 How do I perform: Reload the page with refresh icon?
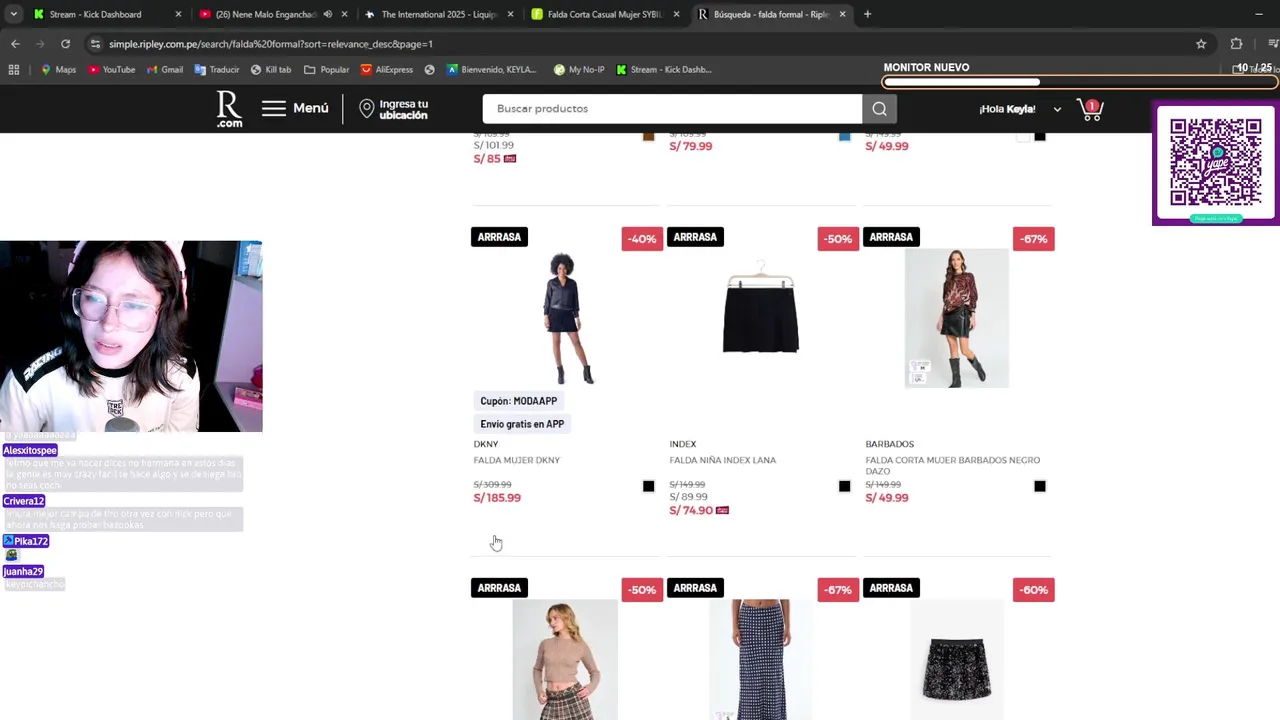point(66,44)
